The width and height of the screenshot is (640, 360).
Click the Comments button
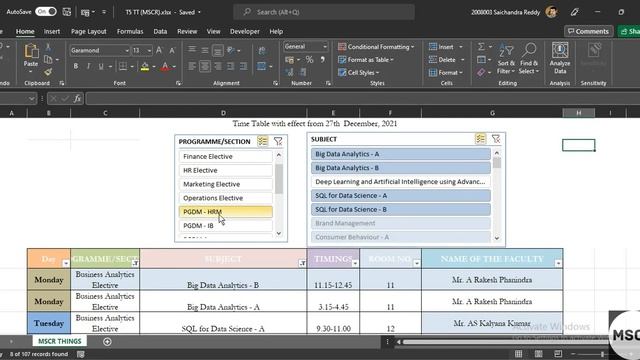pyautogui.click(x=588, y=31)
